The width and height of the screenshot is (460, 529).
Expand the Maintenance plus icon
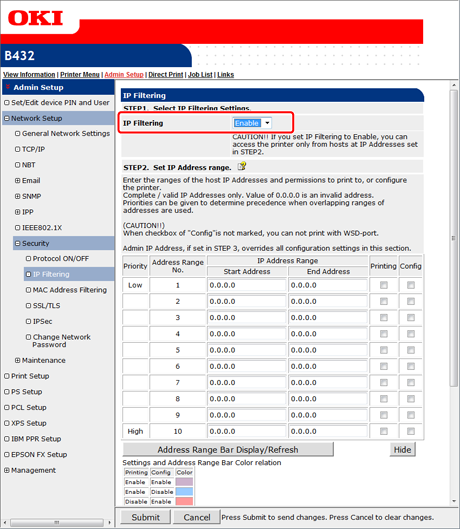[18, 360]
